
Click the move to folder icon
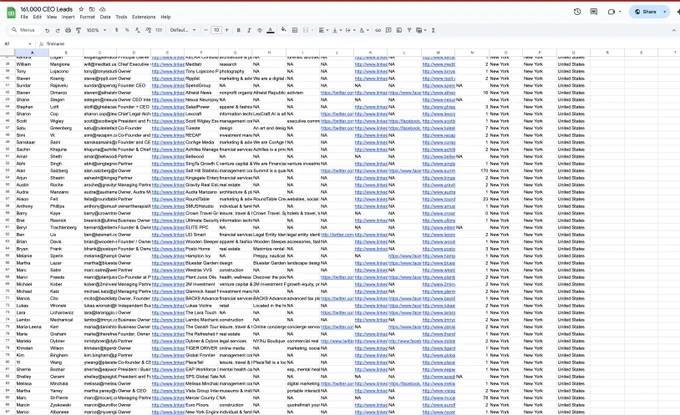[x=92, y=9]
